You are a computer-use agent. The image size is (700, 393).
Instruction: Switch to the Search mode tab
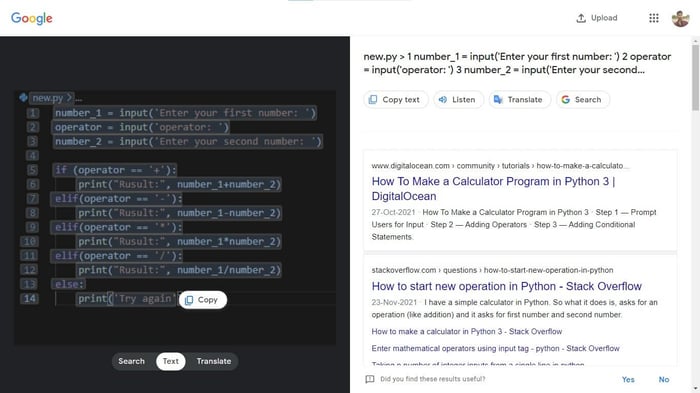(131, 361)
